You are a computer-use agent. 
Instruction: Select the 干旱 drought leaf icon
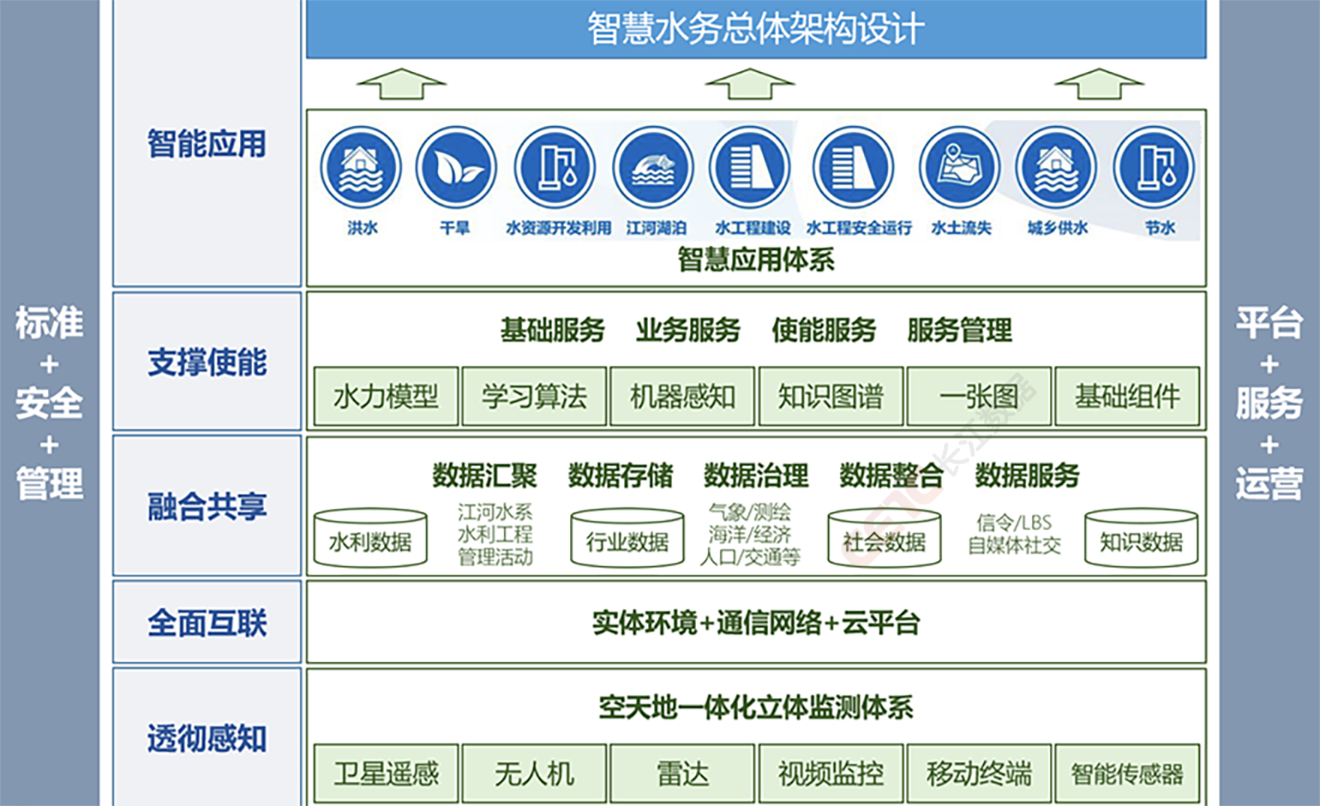456,167
